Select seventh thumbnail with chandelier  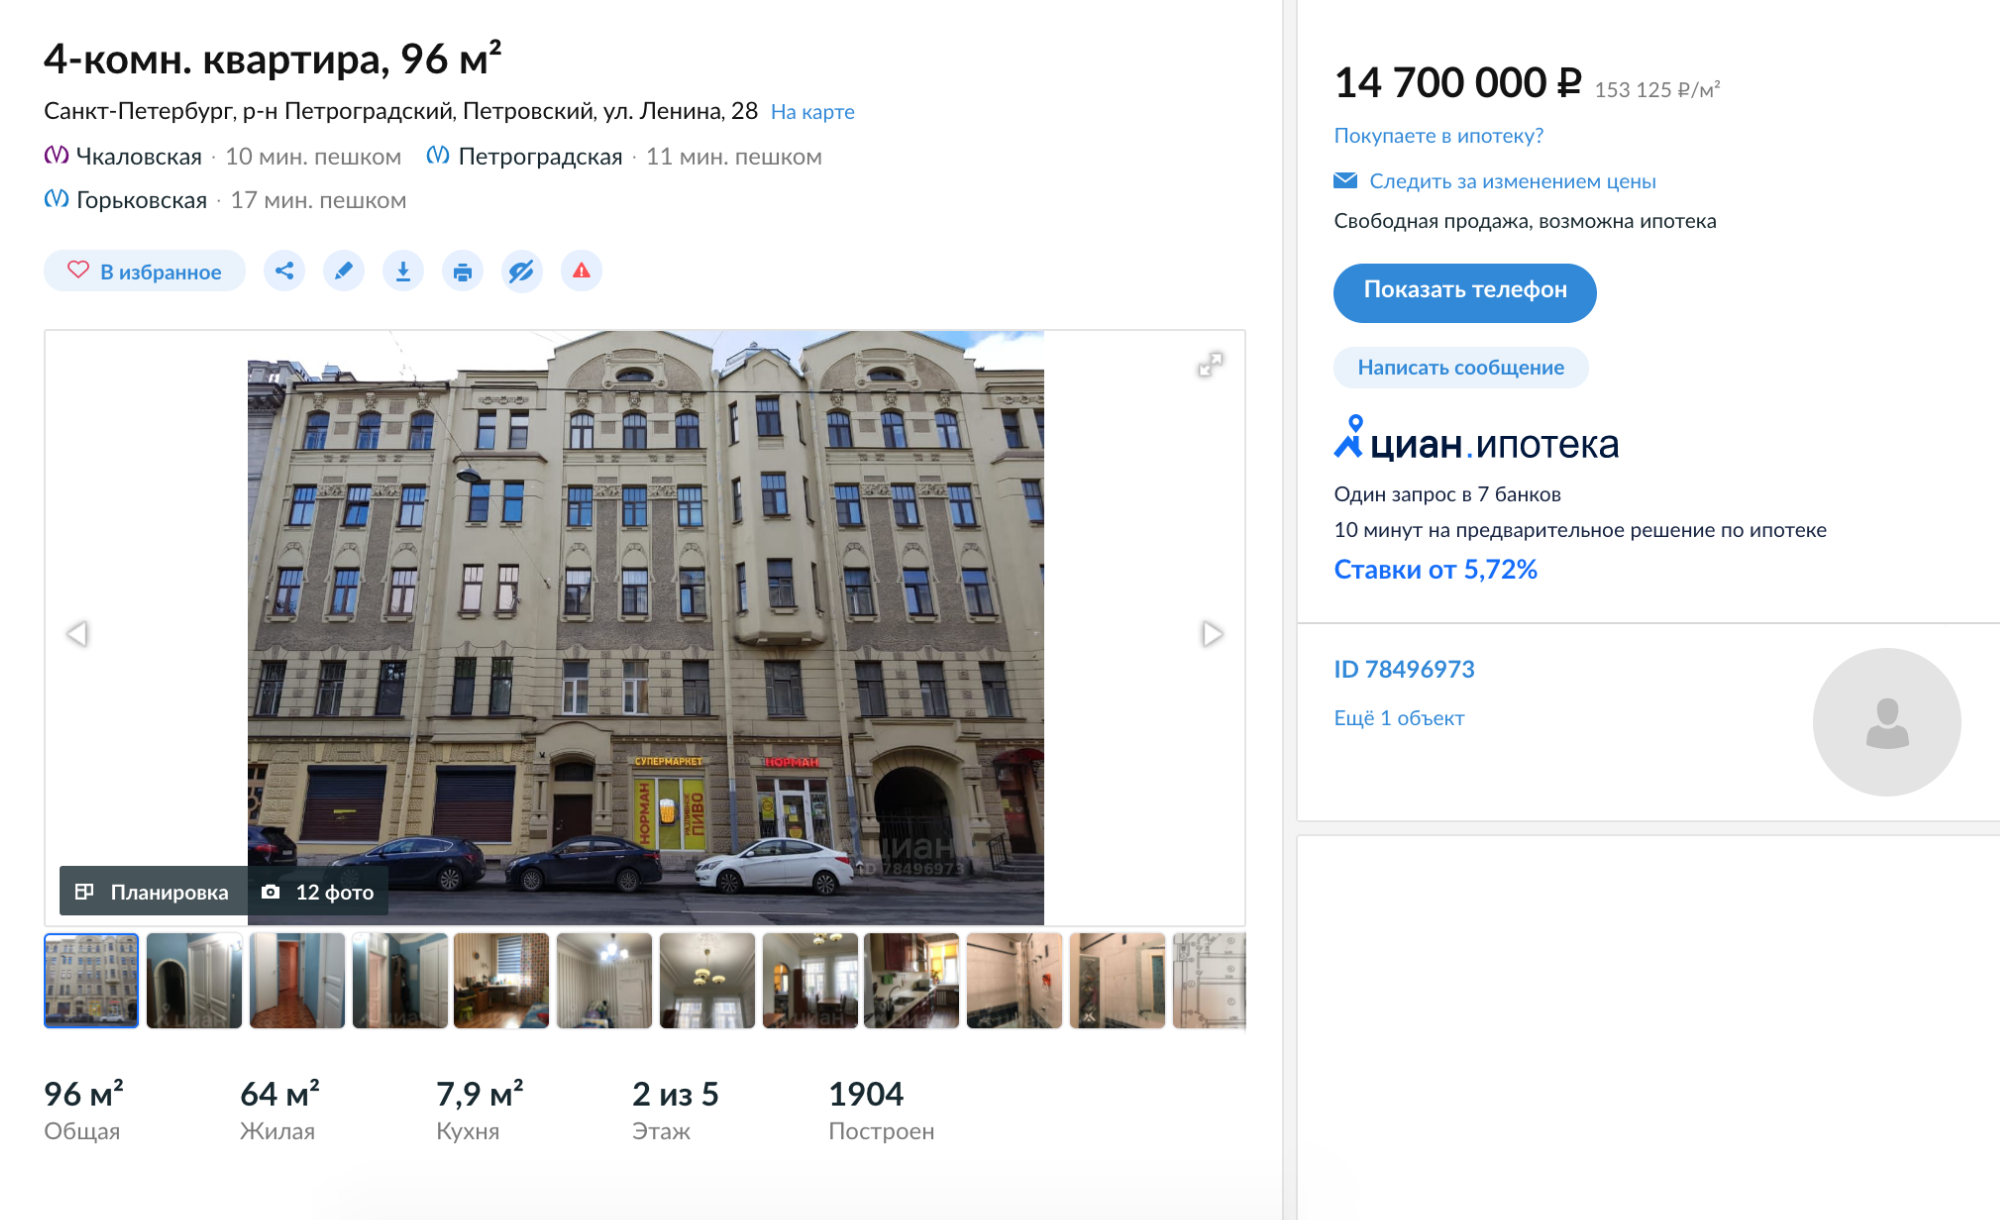(x=707, y=980)
